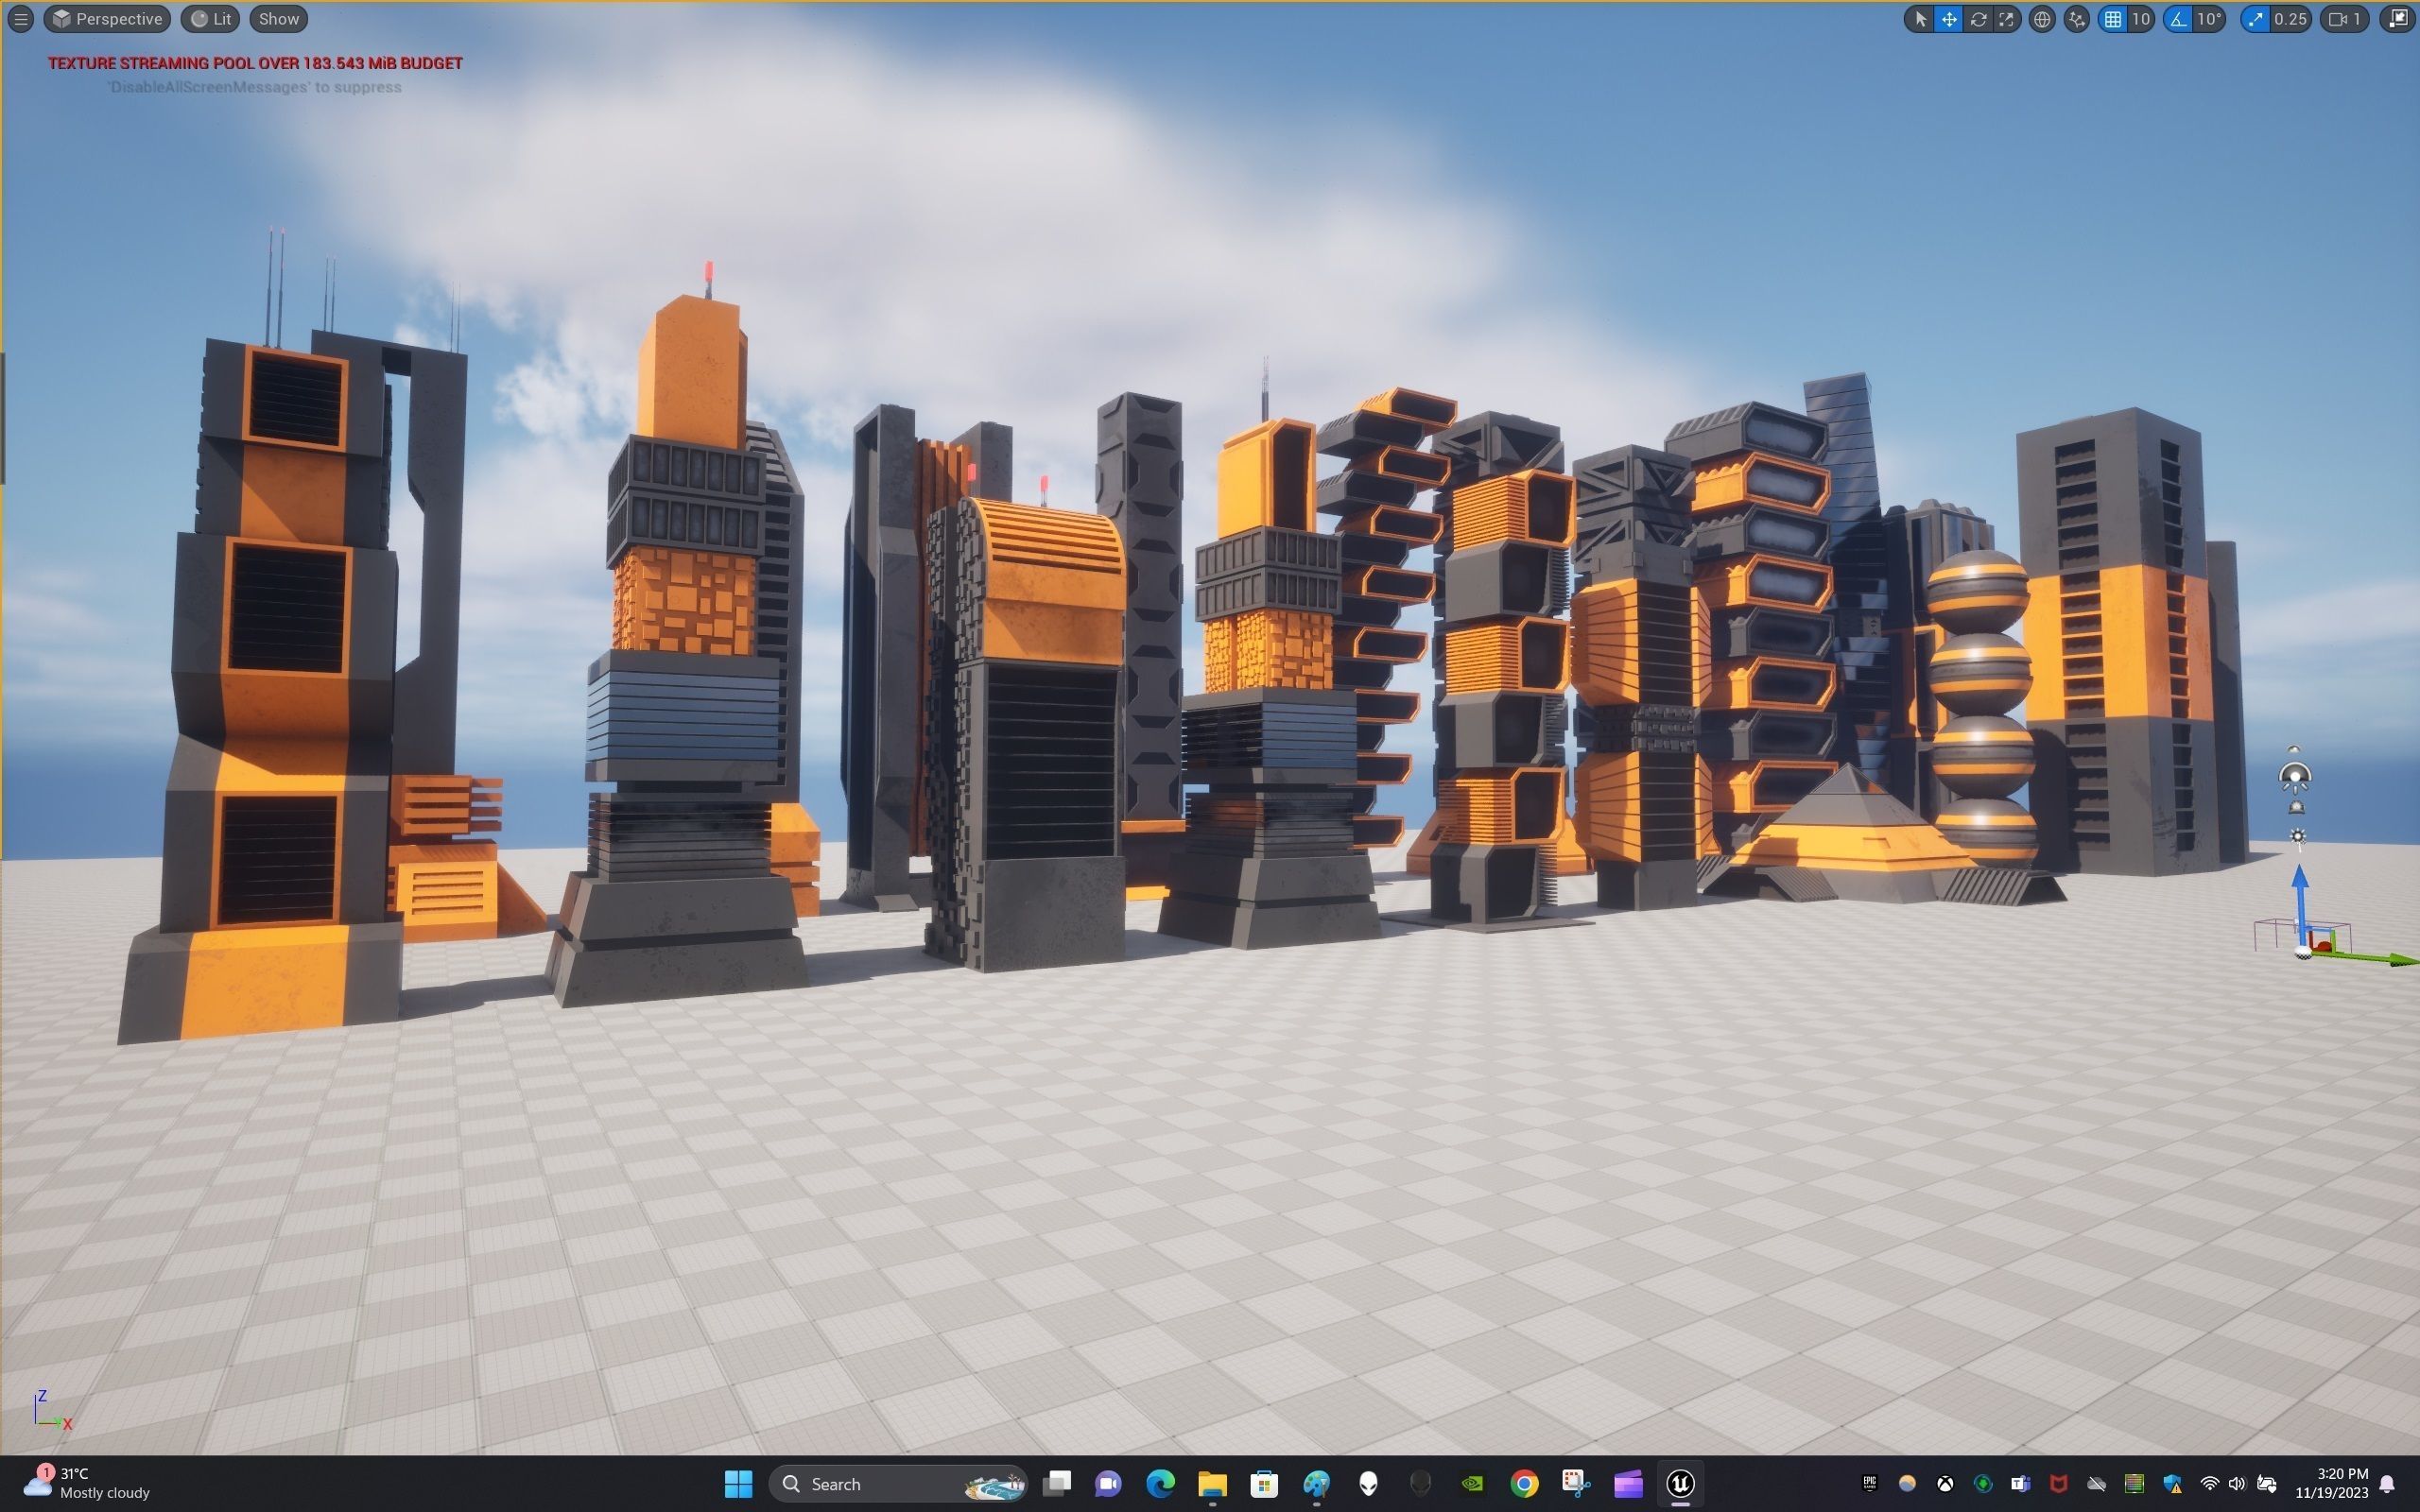Open the Wi-Fi network status icon
Screen dimensions: 2420x1512
(x=2210, y=1483)
